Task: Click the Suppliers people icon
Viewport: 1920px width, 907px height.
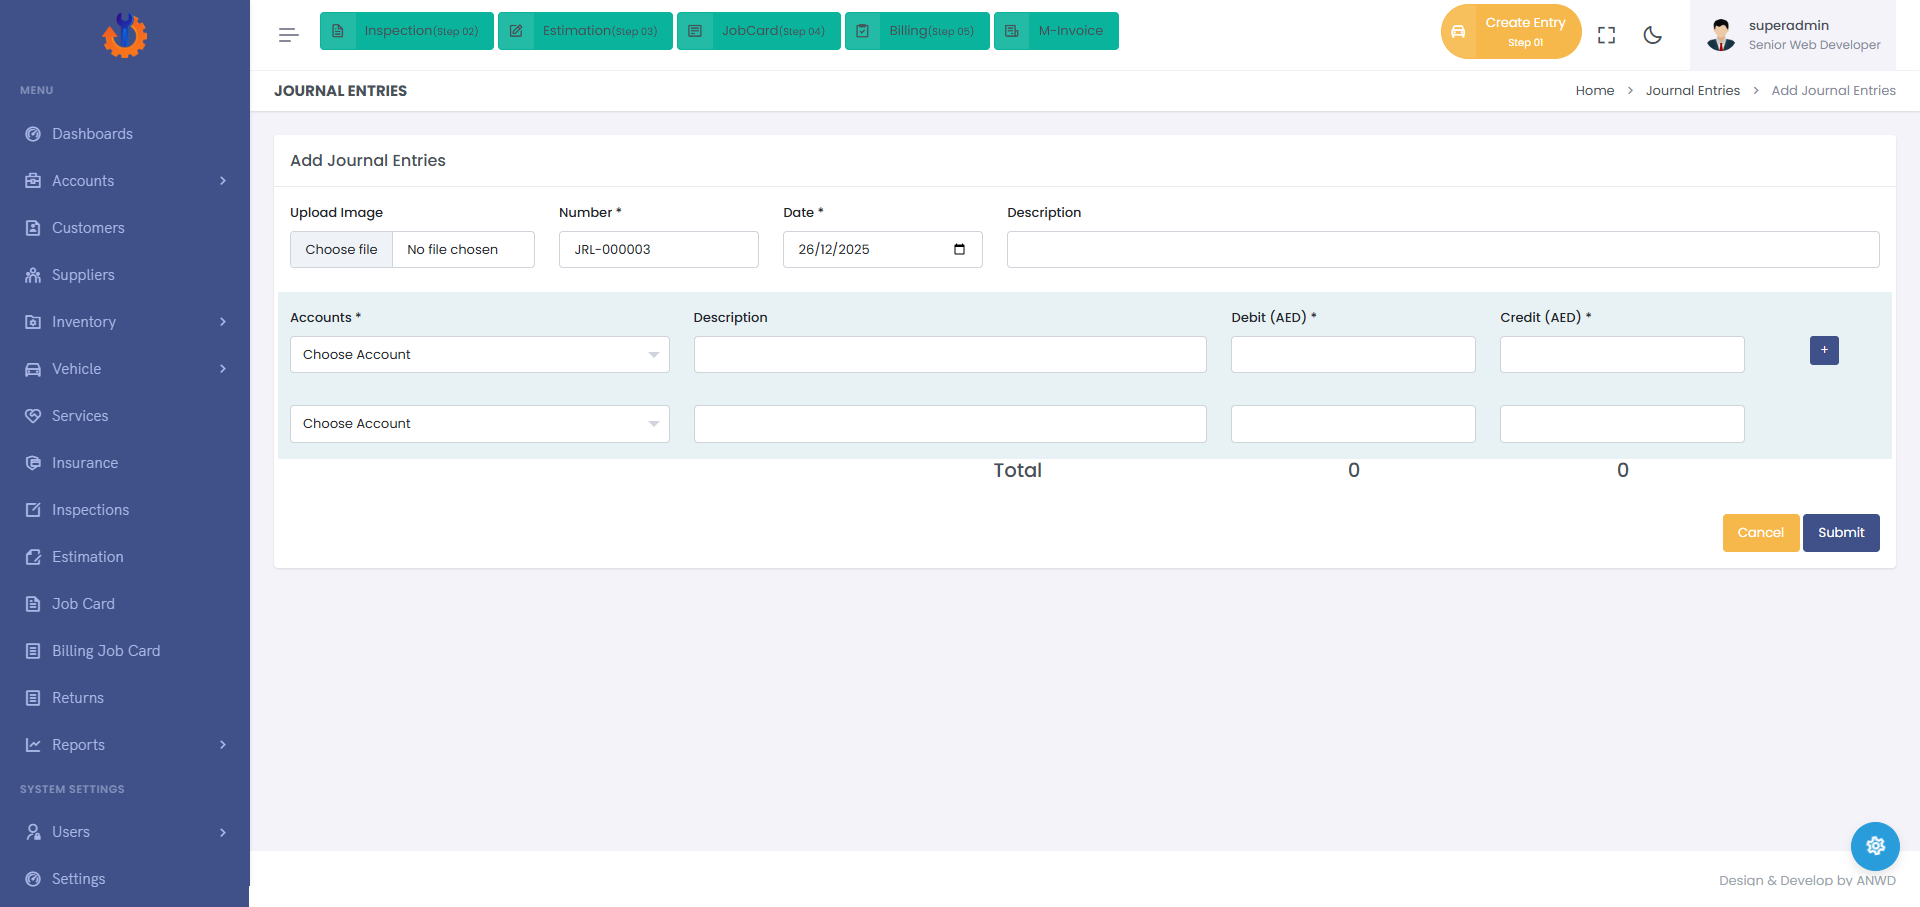Action: 33,275
